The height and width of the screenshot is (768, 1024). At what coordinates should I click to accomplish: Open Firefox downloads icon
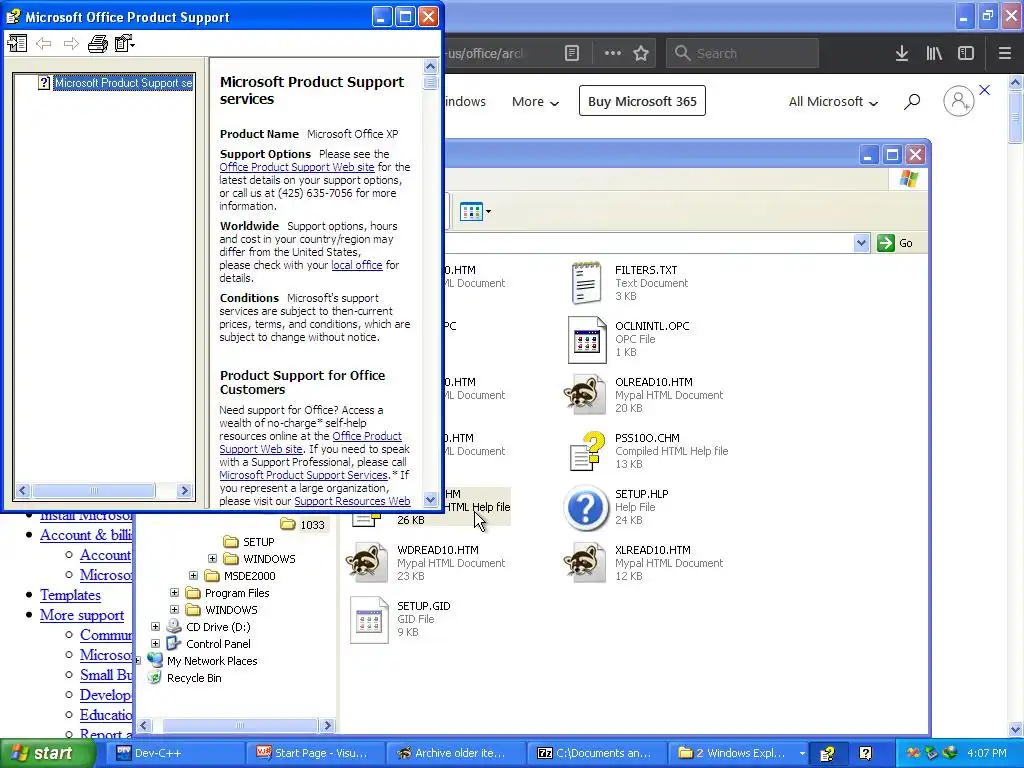(x=902, y=53)
